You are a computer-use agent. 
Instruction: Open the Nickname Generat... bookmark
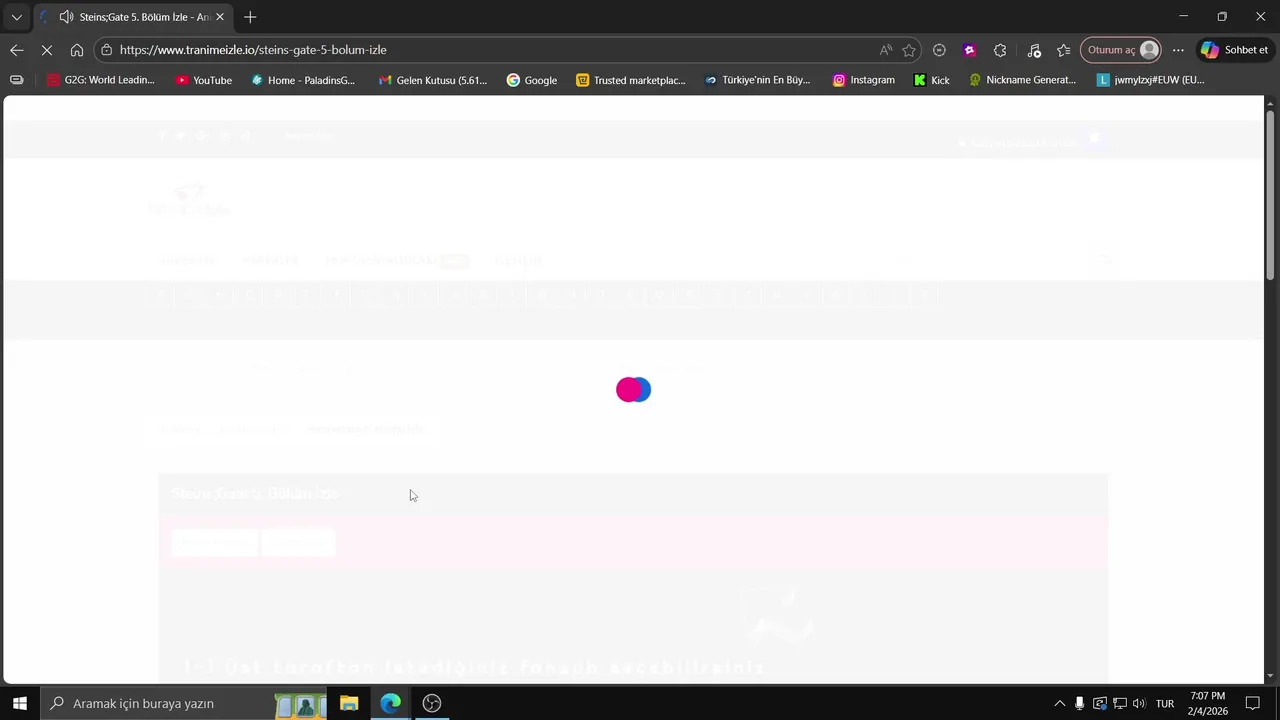[x=1023, y=80]
